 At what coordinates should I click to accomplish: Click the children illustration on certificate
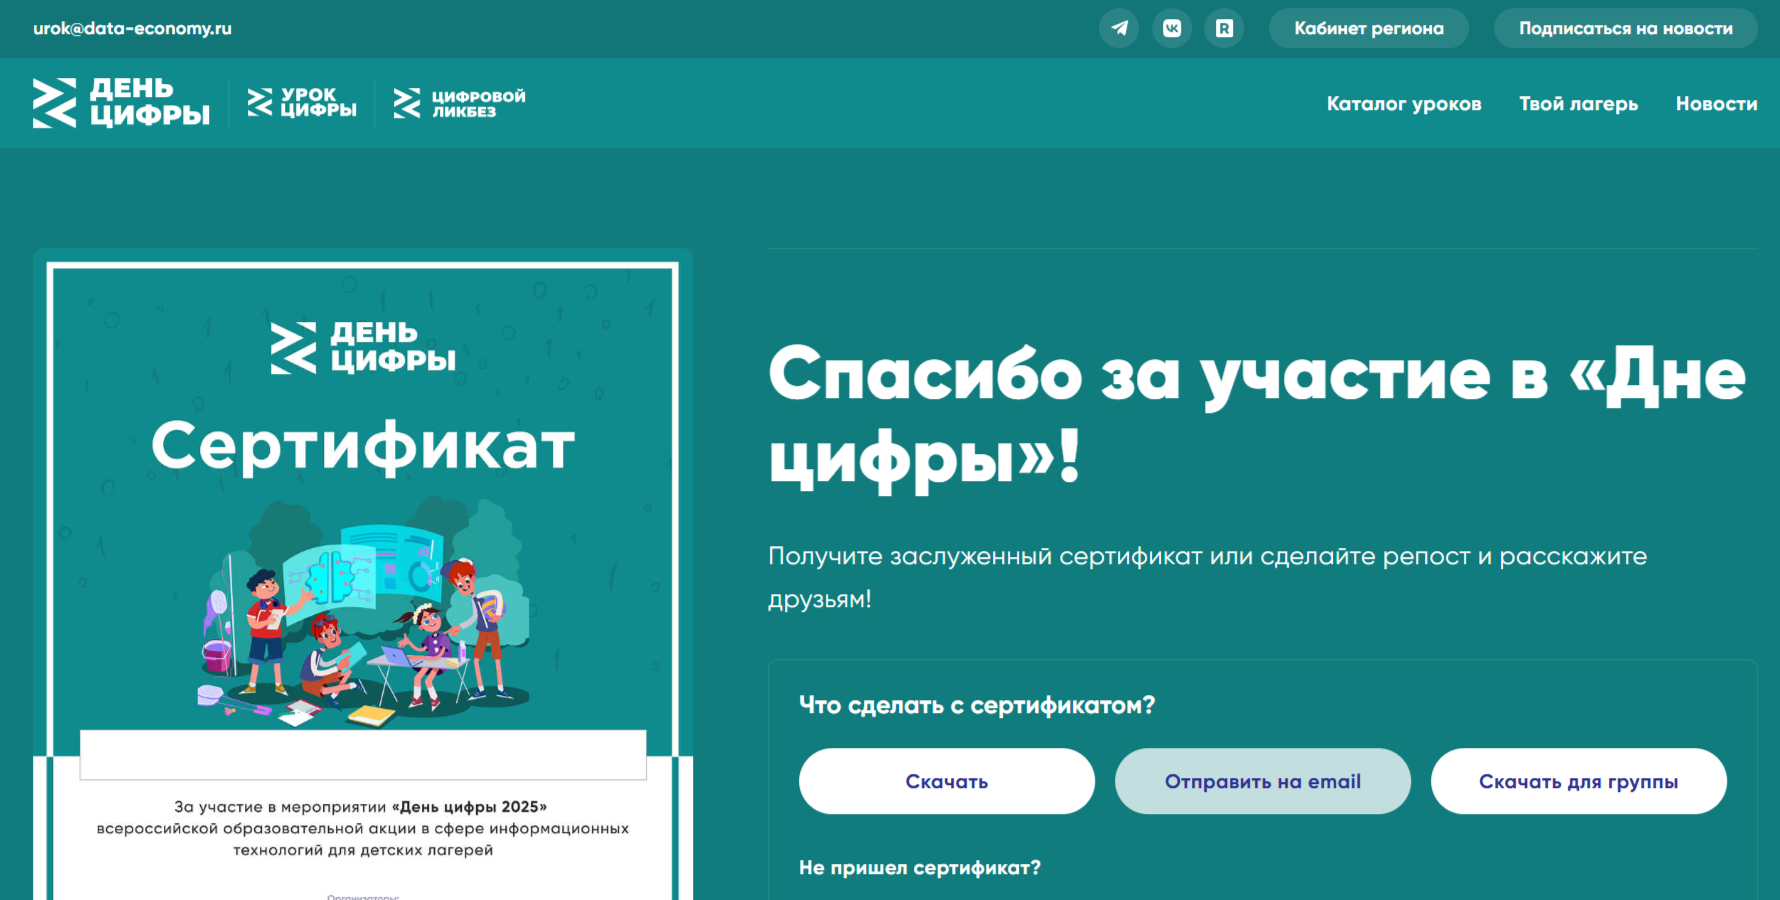(x=363, y=612)
